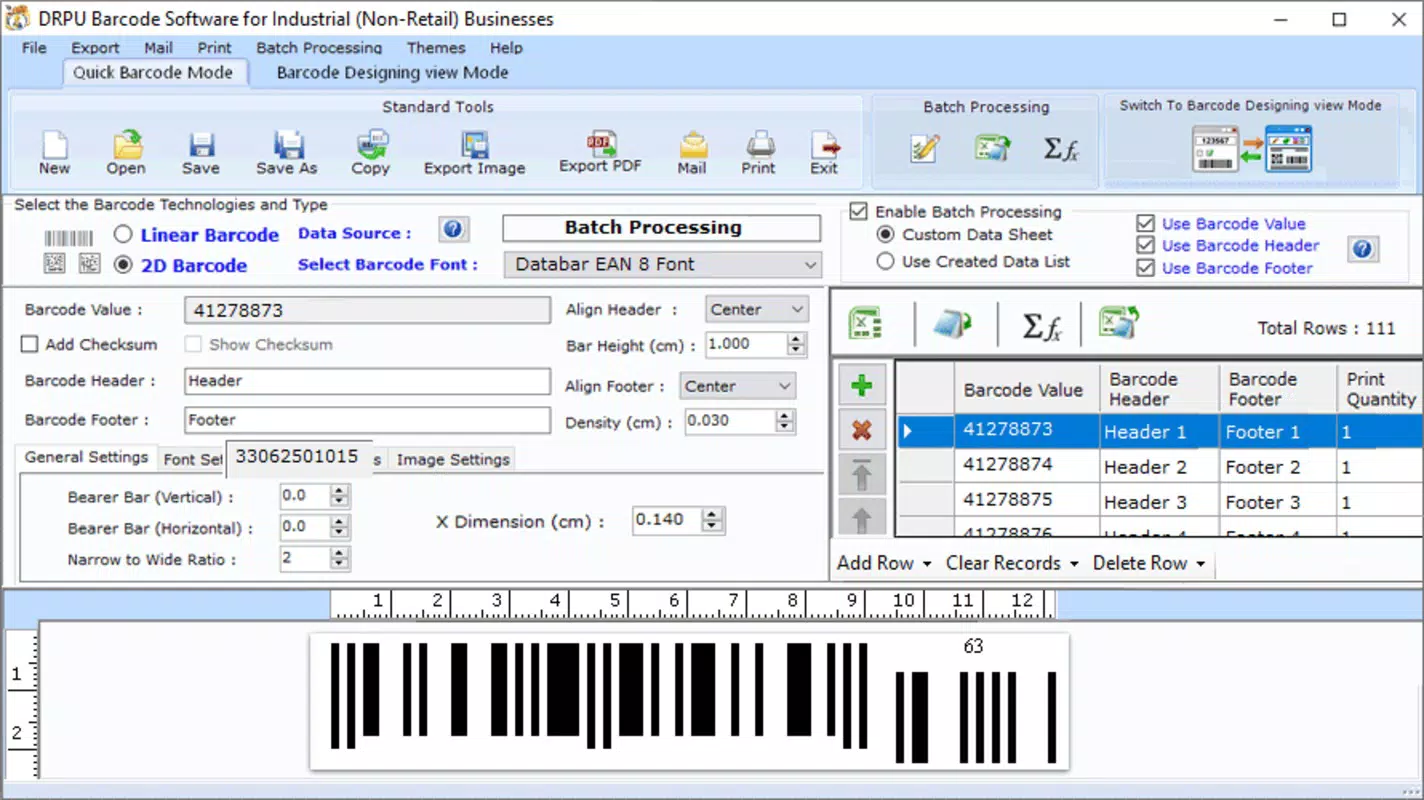Click the Bar Height spinner arrows
The width and height of the screenshot is (1424, 800).
(796, 344)
